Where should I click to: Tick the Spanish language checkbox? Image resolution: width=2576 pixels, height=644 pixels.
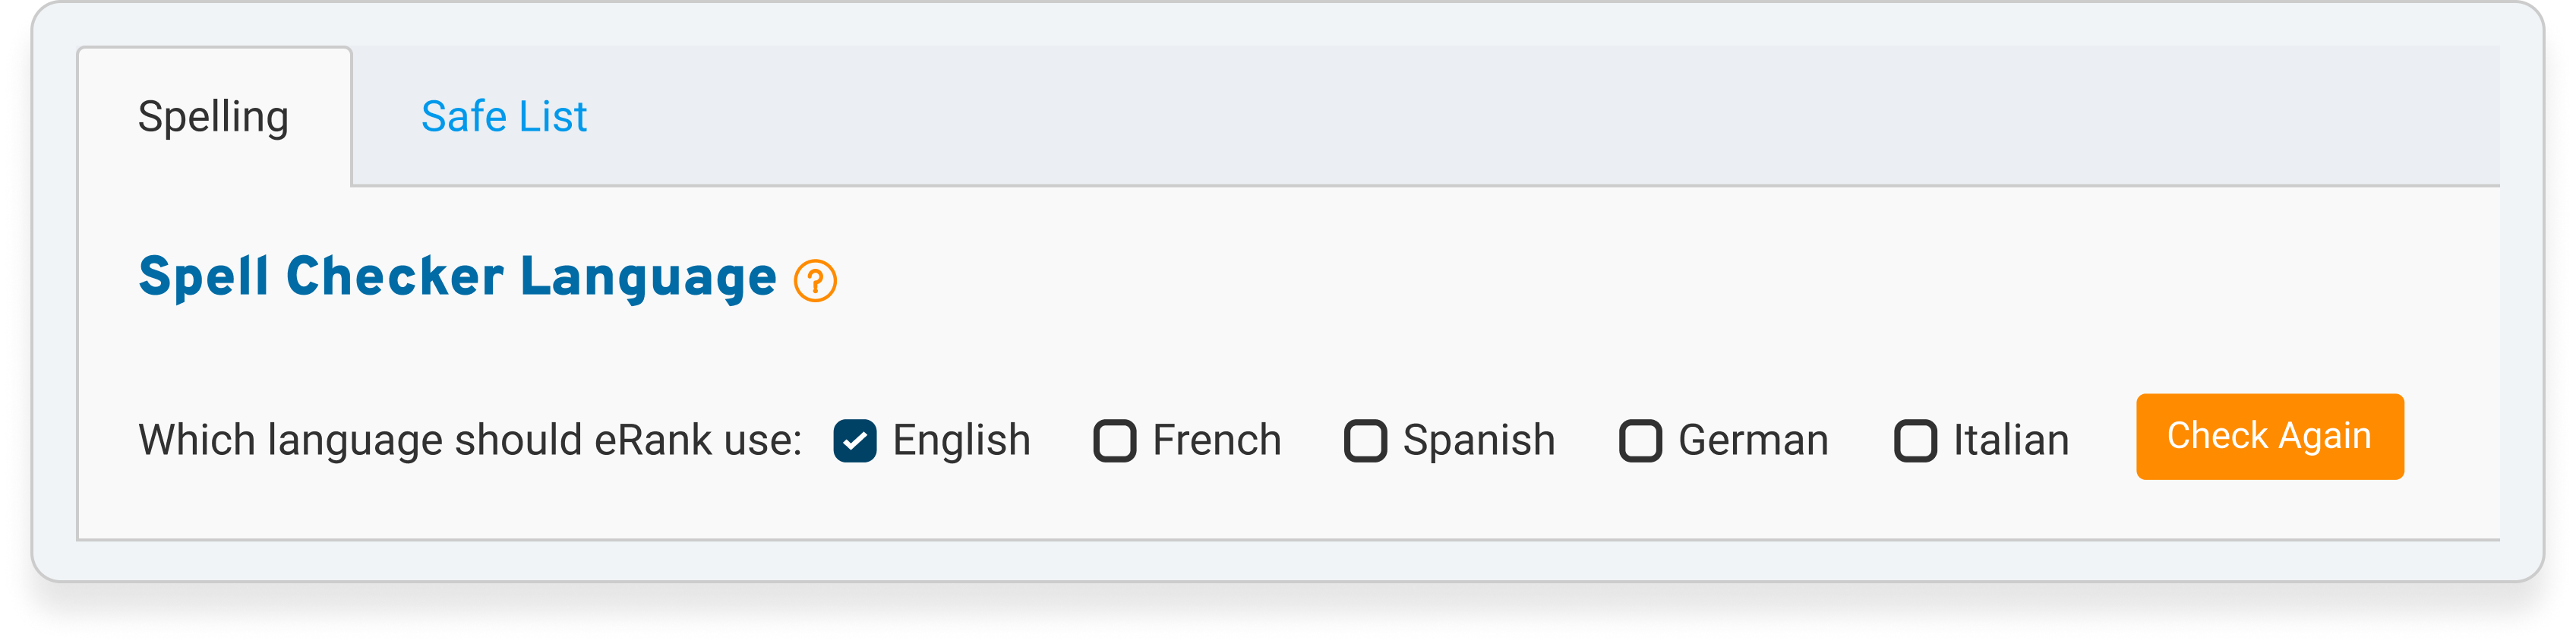coord(1366,441)
